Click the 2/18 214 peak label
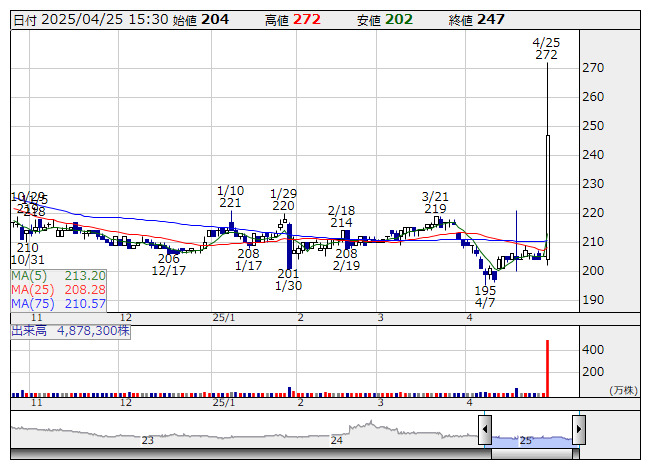This screenshot has width=653, height=470. click(x=341, y=216)
